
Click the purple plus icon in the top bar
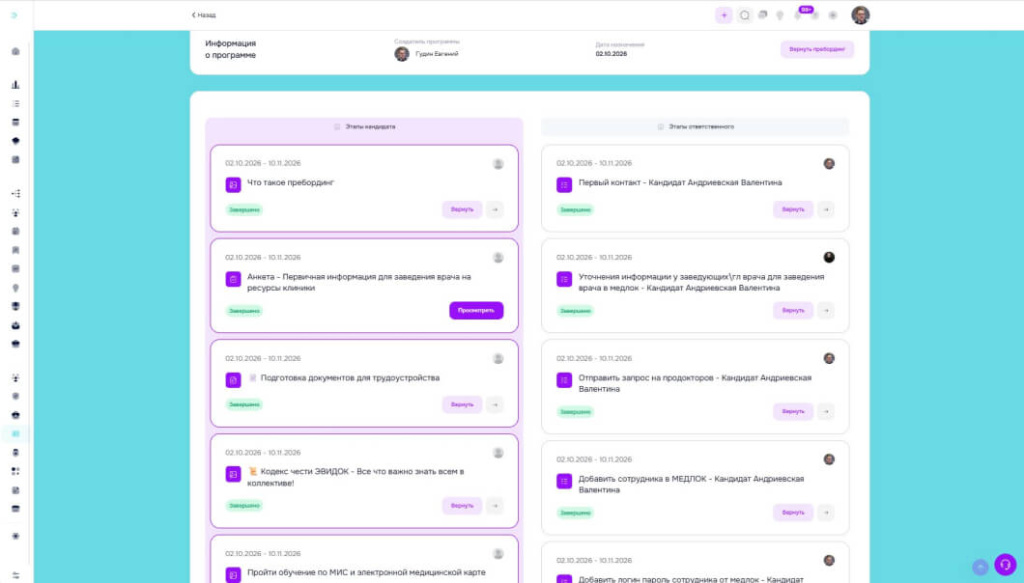724,15
